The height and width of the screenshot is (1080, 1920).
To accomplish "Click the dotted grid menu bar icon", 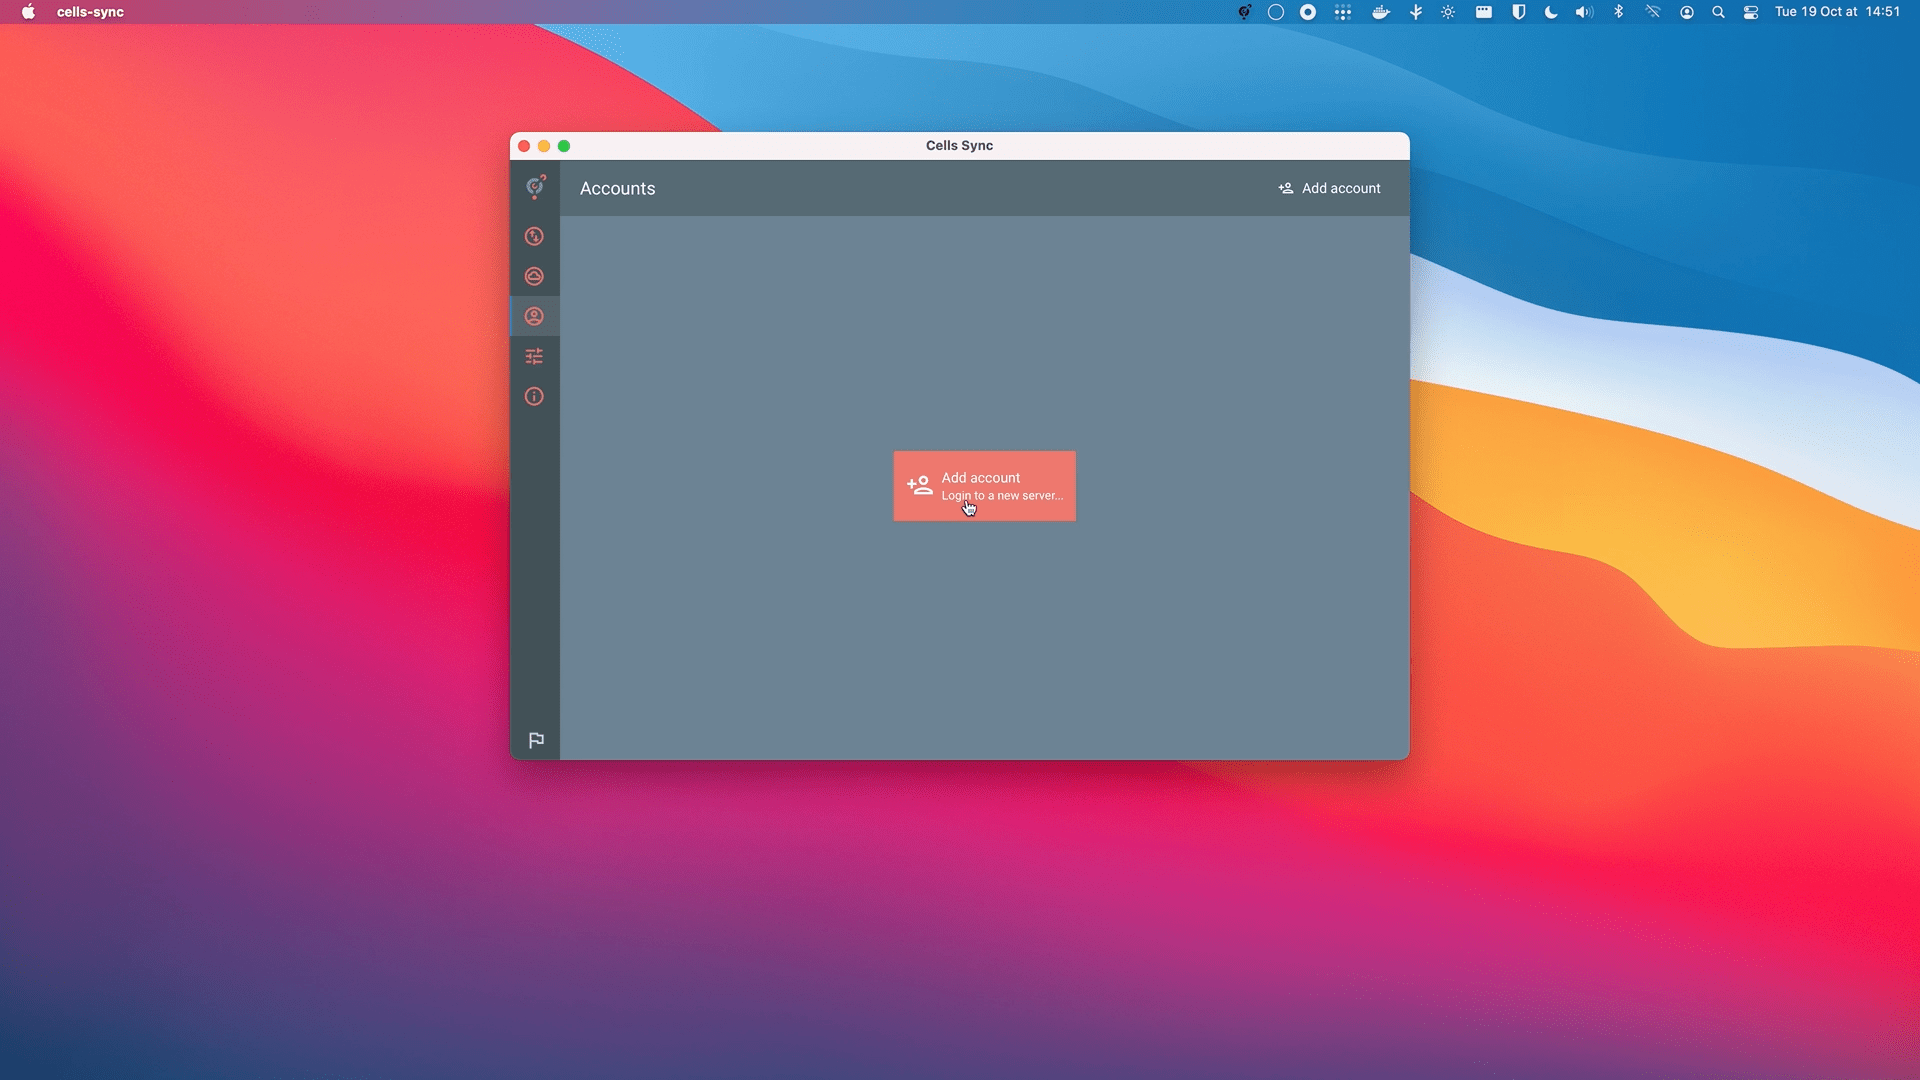I will click(x=1343, y=12).
